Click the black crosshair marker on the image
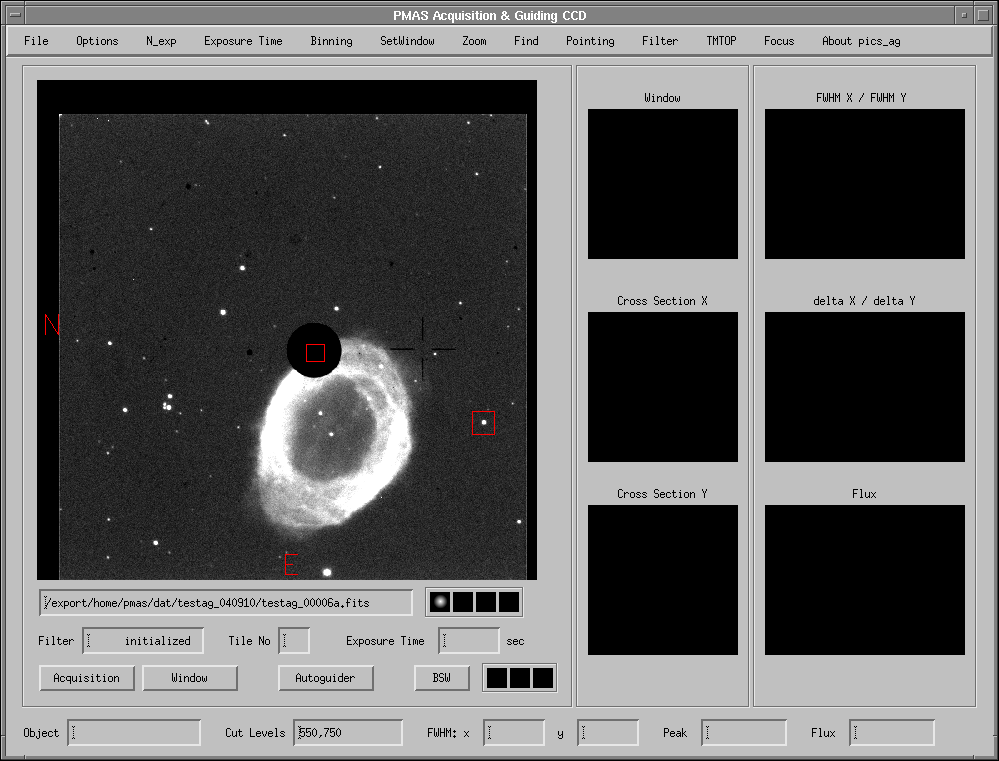Image resolution: width=999 pixels, height=761 pixels. (x=422, y=348)
